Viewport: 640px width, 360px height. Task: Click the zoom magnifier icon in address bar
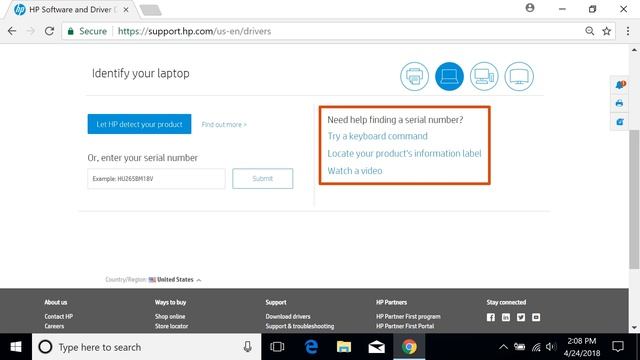[x=589, y=31]
